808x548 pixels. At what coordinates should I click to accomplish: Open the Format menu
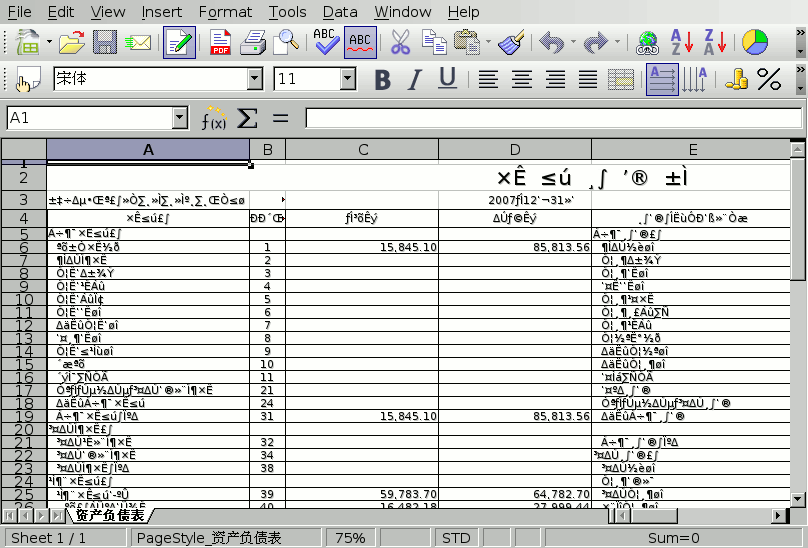pos(225,12)
